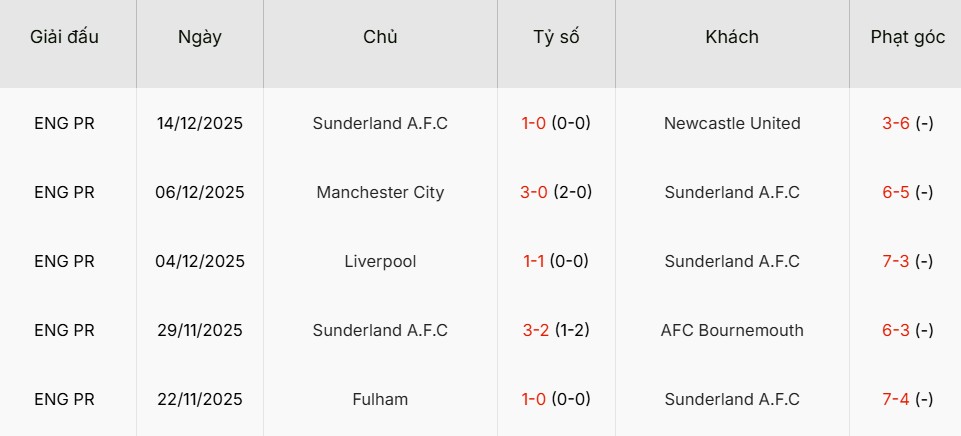This screenshot has width=961, height=436.
Task: Open Newcastle United team link
Action: tap(732, 124)
